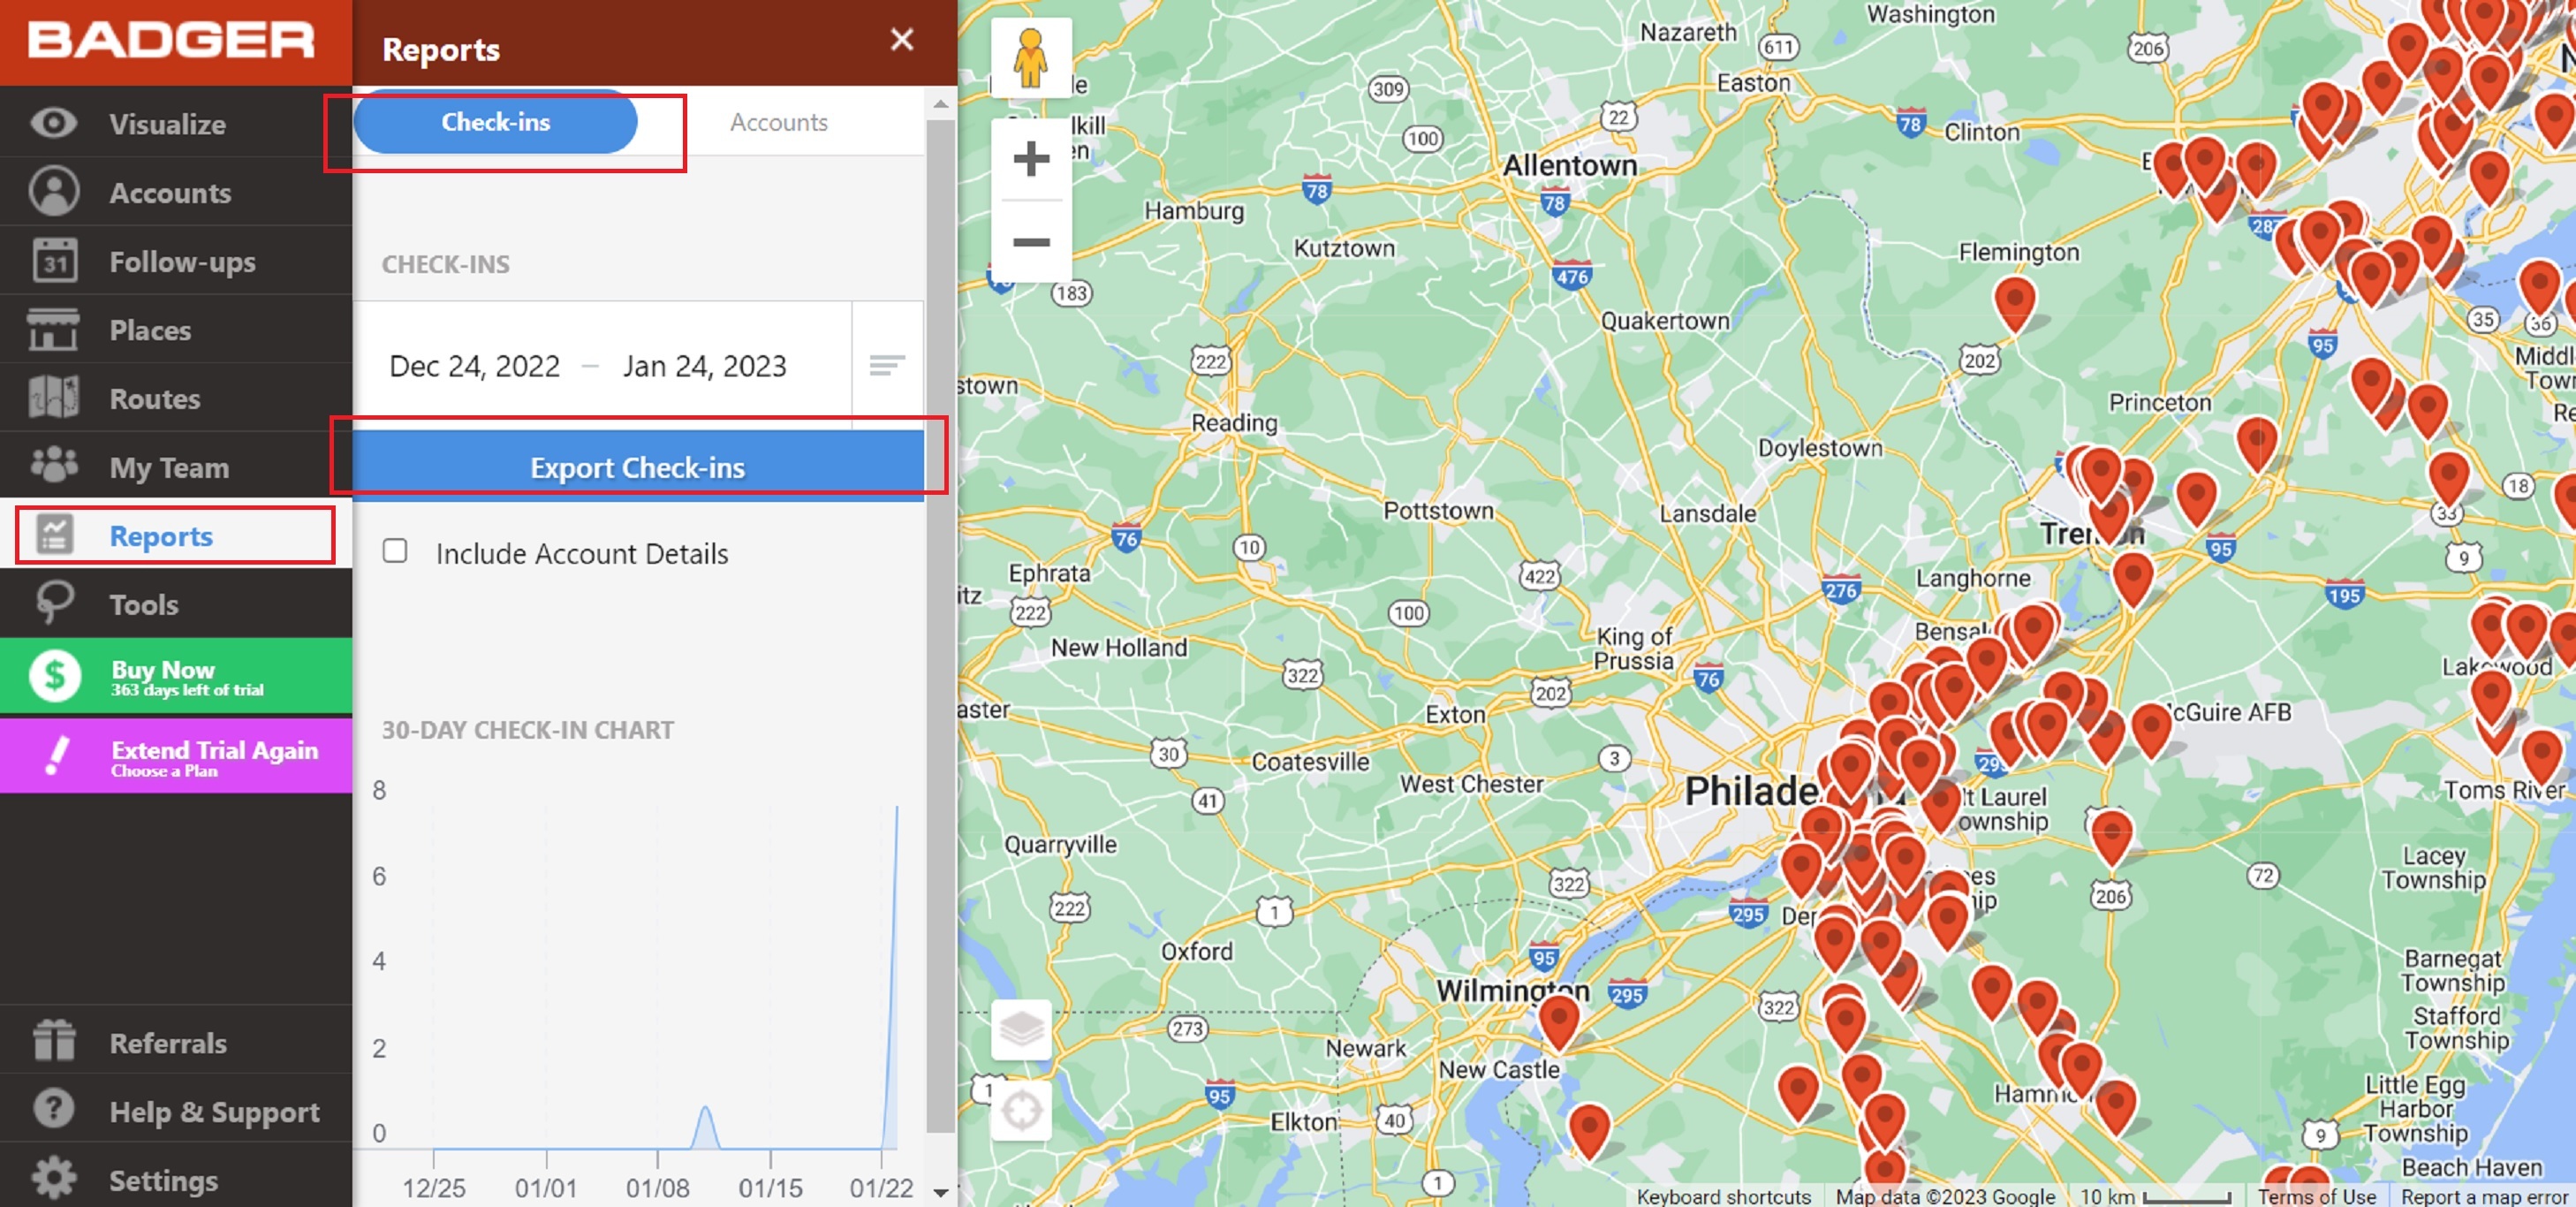Click Report a map error link
Screen dimensions: 2576x1207
point(2484,1196)
